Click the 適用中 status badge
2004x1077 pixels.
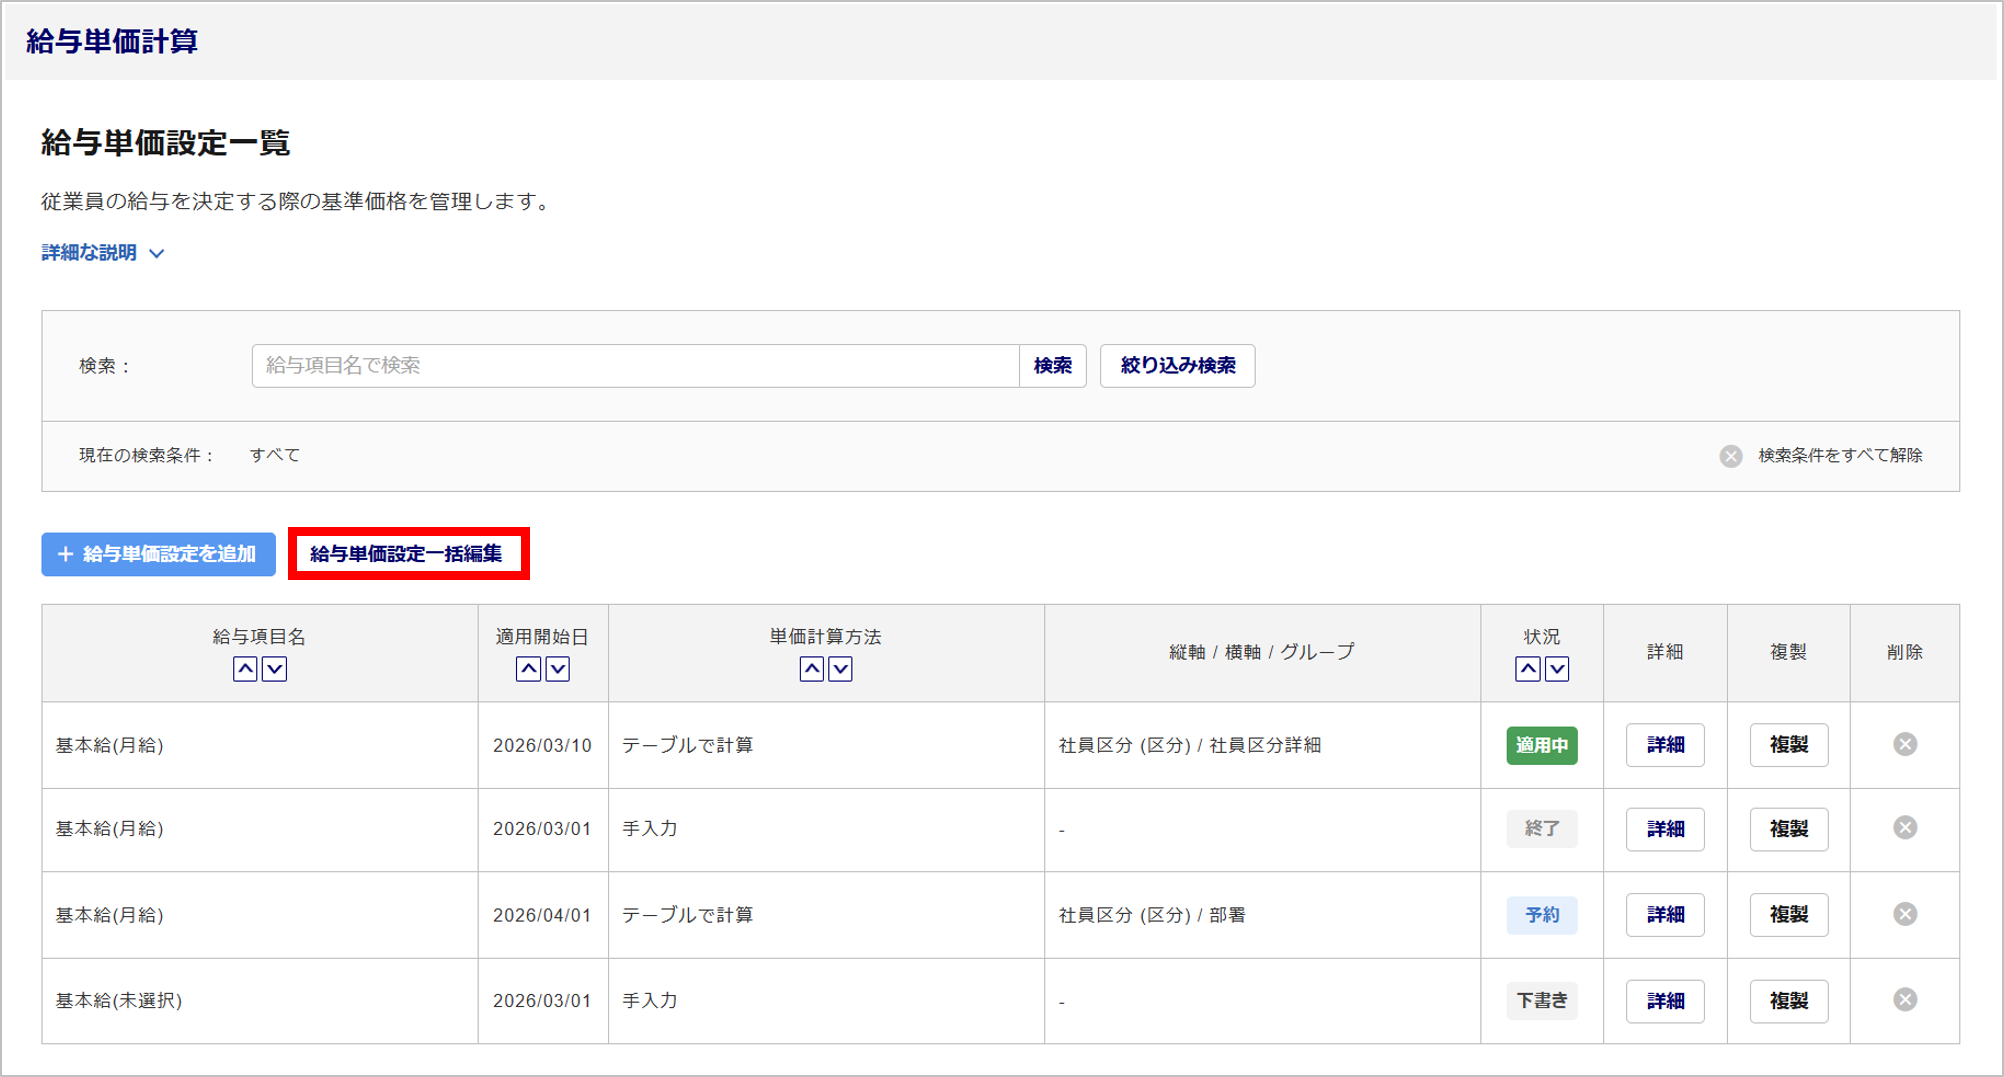(x=1541, y=745)
